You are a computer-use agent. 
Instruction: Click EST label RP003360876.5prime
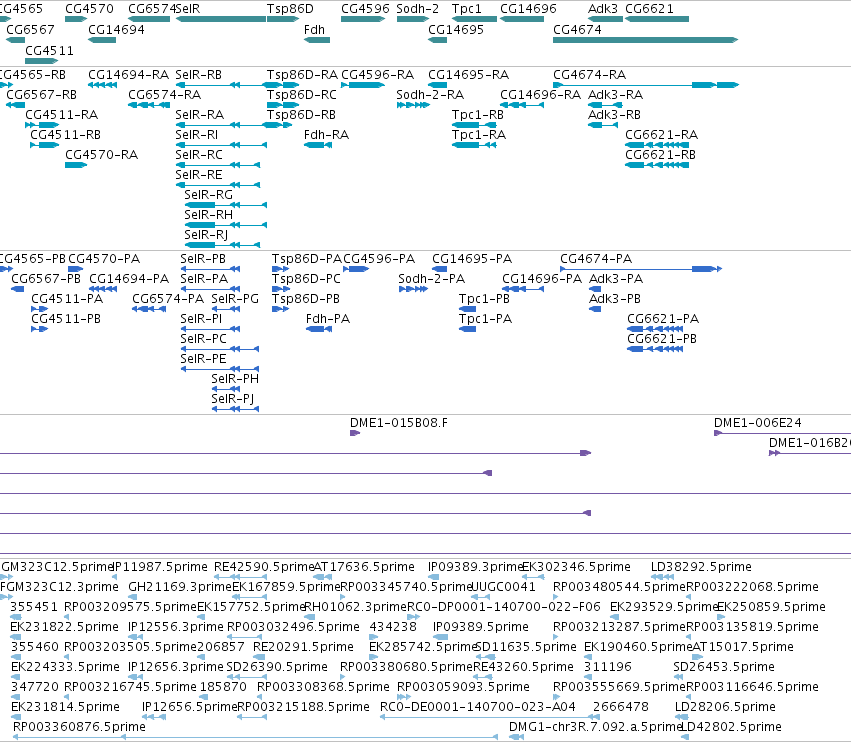pyautogui.click(x=79, y=727)
